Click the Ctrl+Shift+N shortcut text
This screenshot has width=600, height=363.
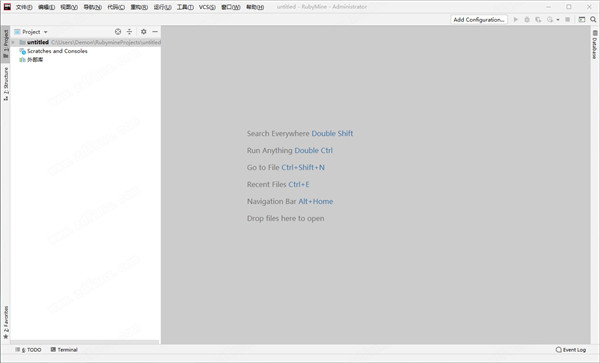[303, 168]
